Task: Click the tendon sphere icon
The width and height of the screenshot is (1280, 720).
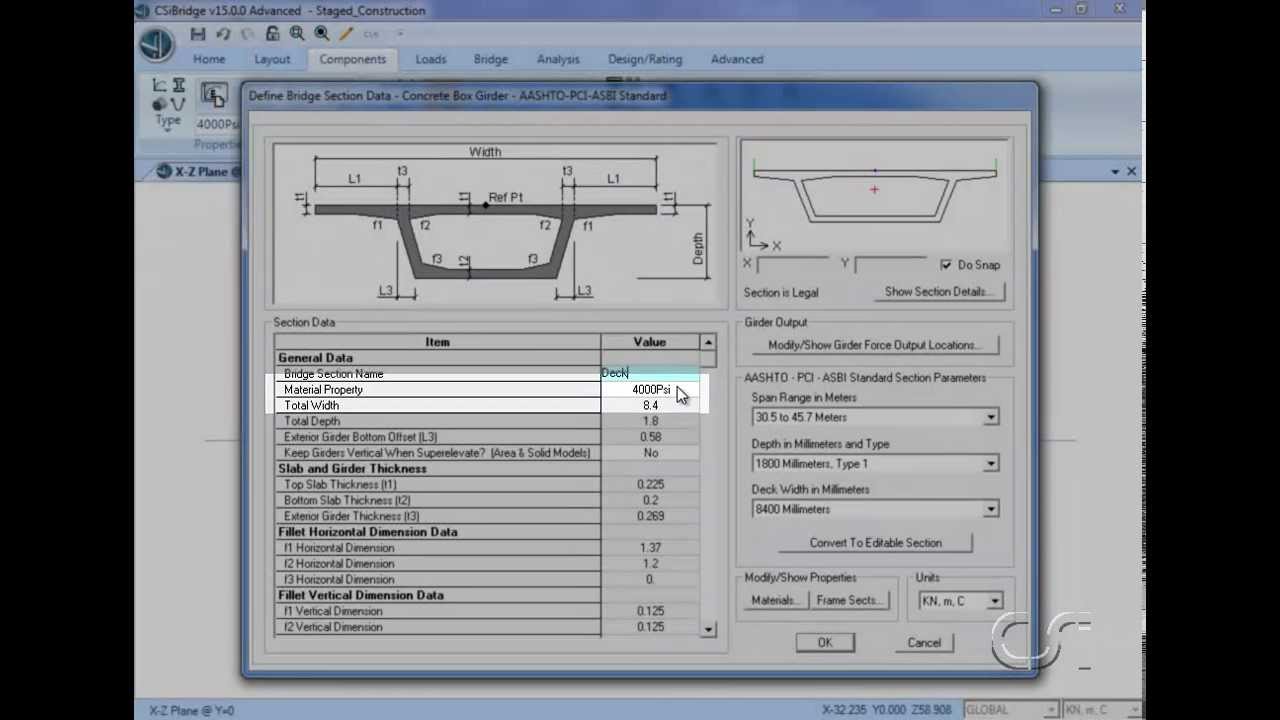Action: [x=159, y=103]
